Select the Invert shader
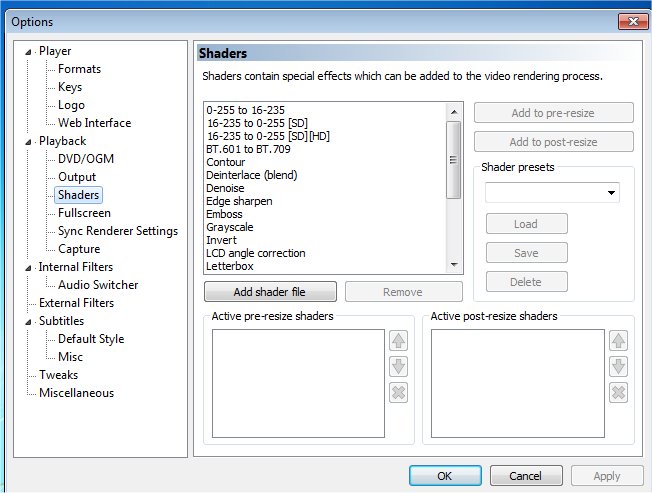Screen dimensions: 652x493 [x=222, y=240]
